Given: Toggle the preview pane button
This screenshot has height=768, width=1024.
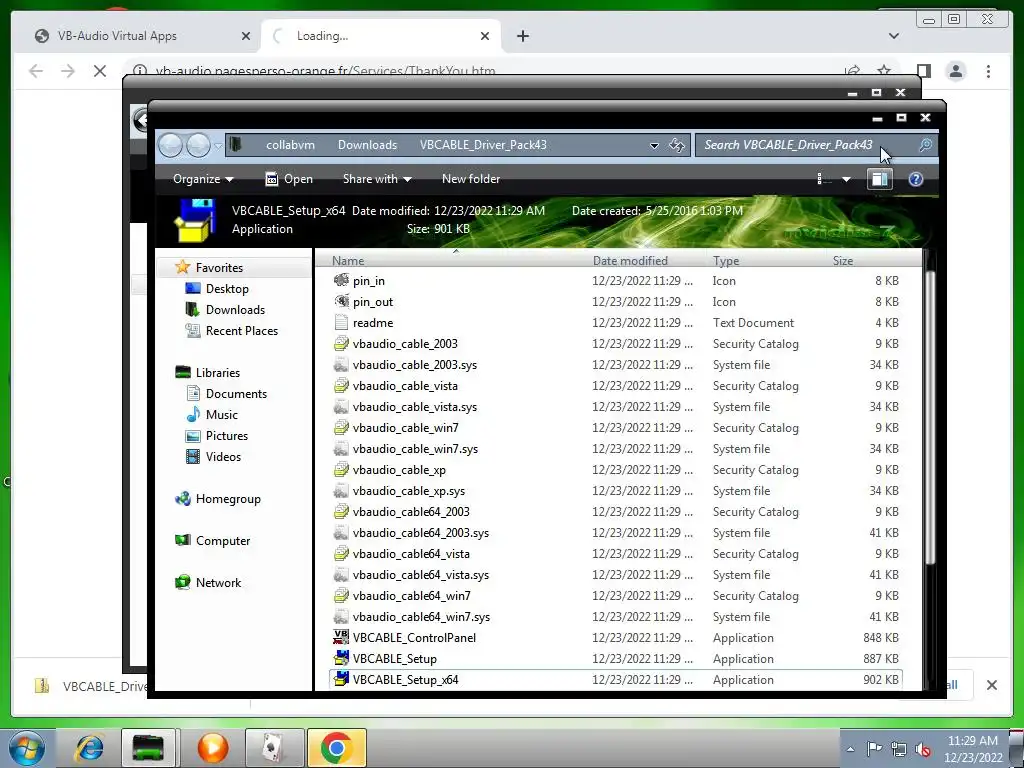Looking at the screenshot, I should click(879, 179).
